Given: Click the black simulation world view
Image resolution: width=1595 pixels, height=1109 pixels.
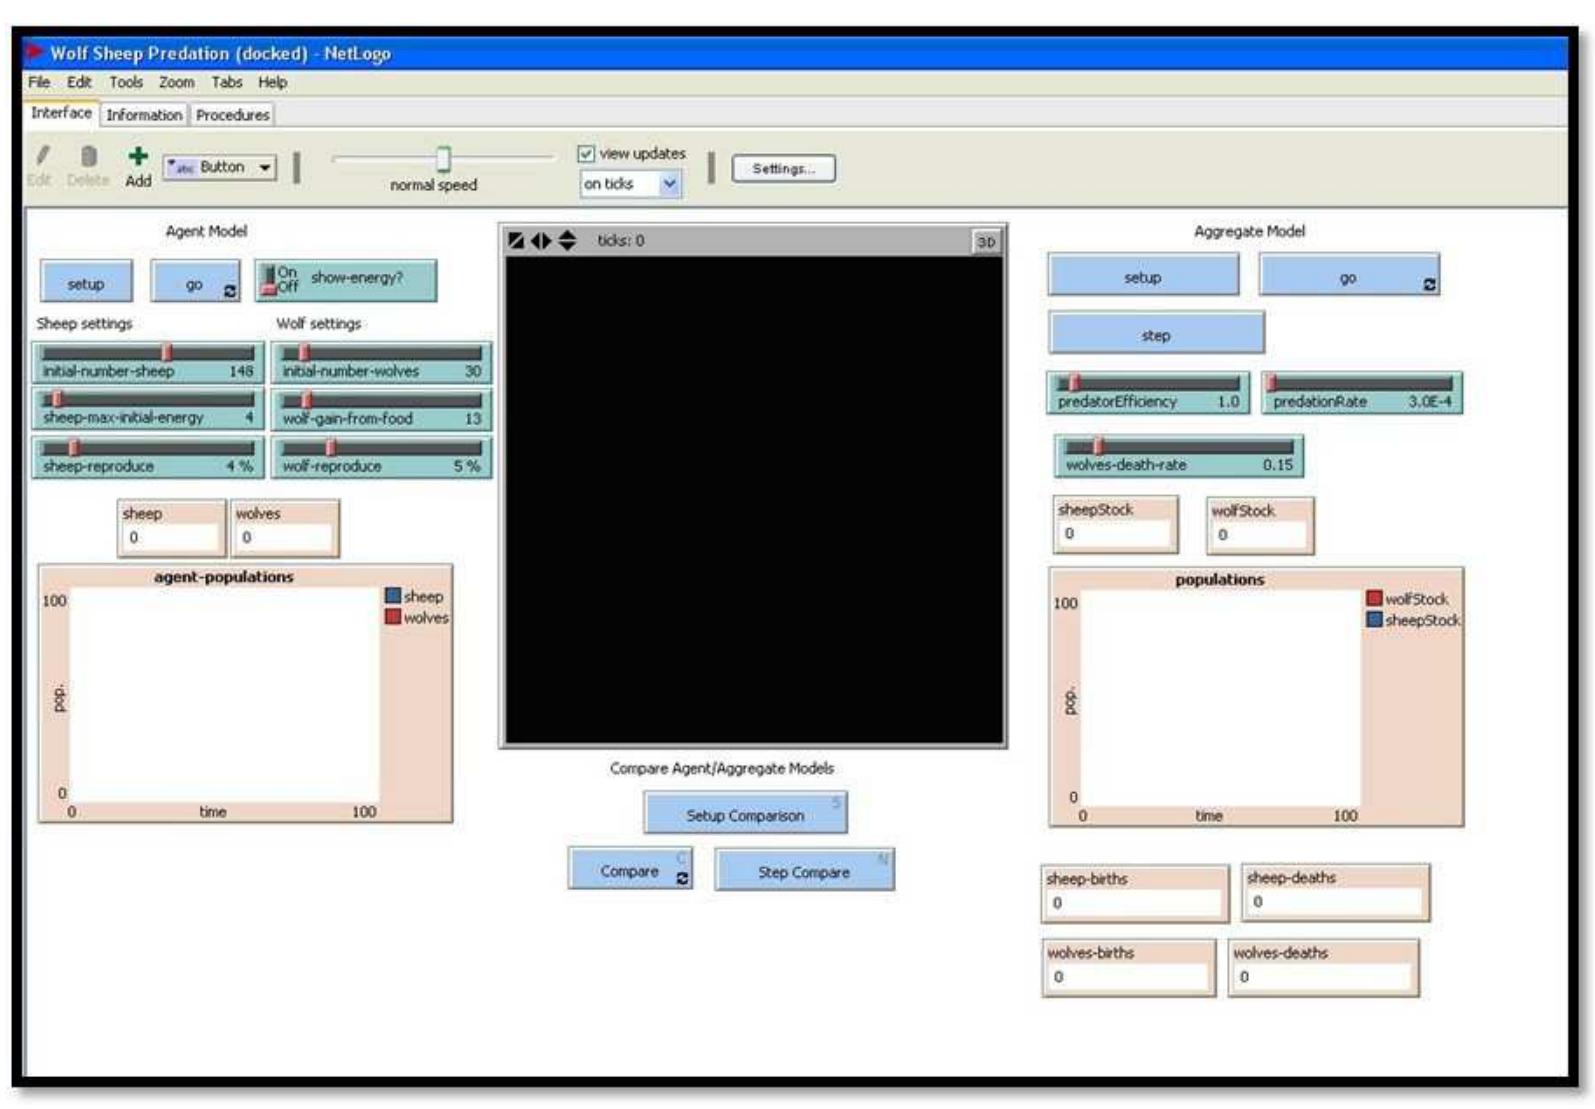Looking at the screenshot, I should coord(754,499).
